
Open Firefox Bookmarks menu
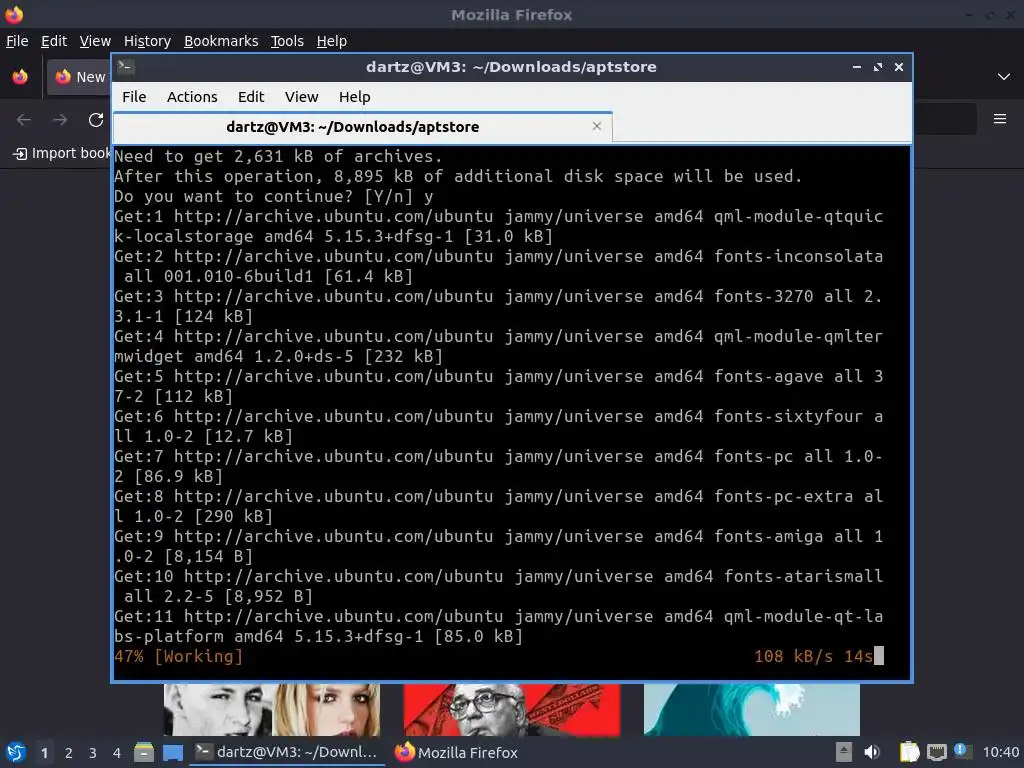(x=221, y=41)
